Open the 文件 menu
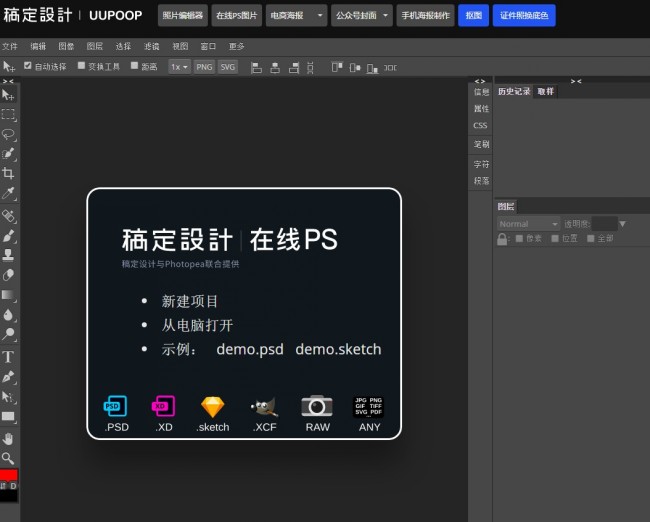The width and height of the screenshot is (650, 522). [x=10, y=46]
